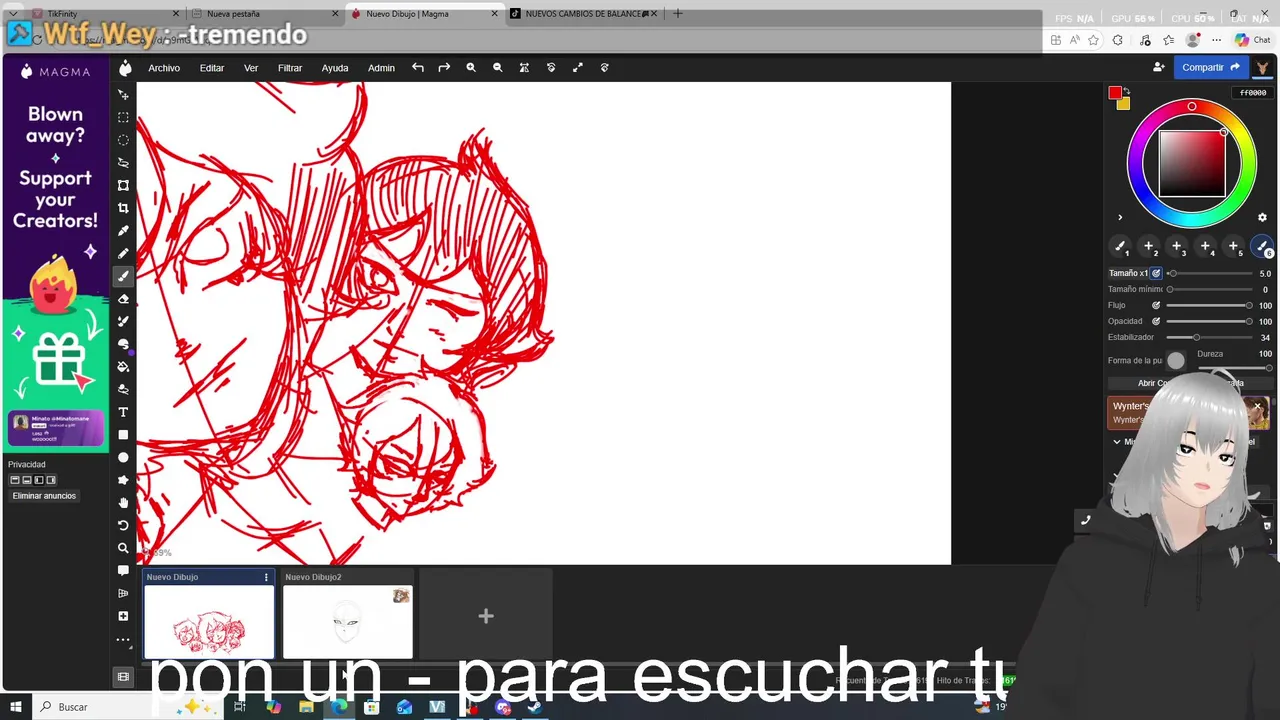The image size is (1280, 720).
Task: Select the Crop tool
Action: 123,208
